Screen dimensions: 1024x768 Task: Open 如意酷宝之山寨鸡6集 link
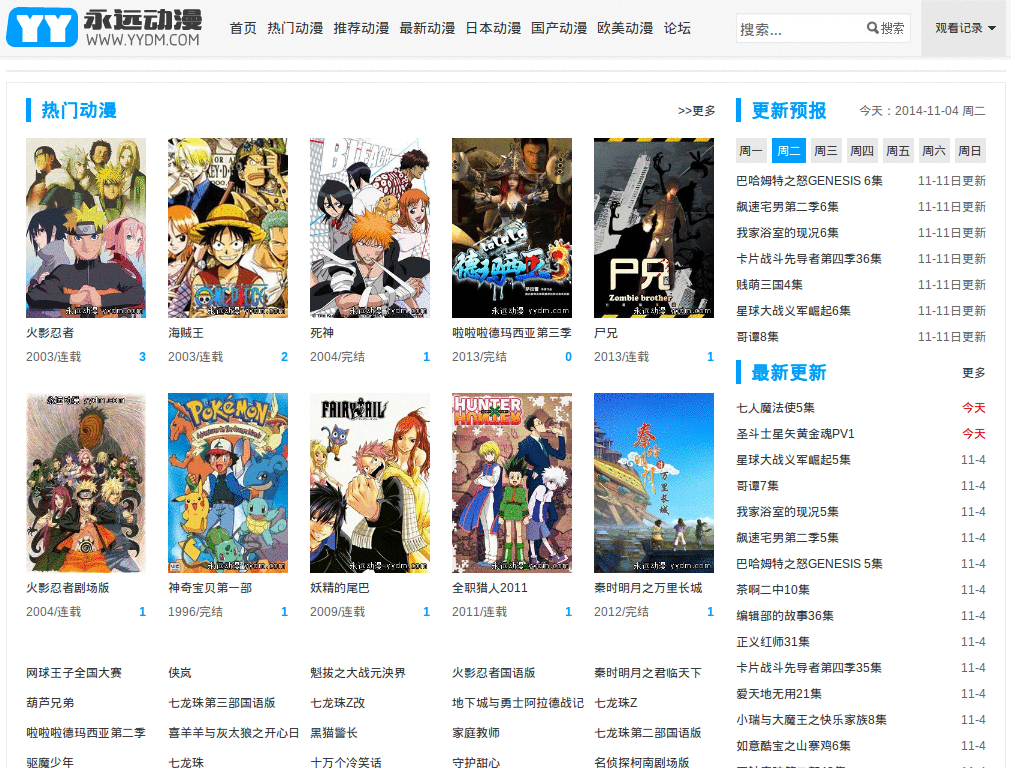click(x=793, y=746)
